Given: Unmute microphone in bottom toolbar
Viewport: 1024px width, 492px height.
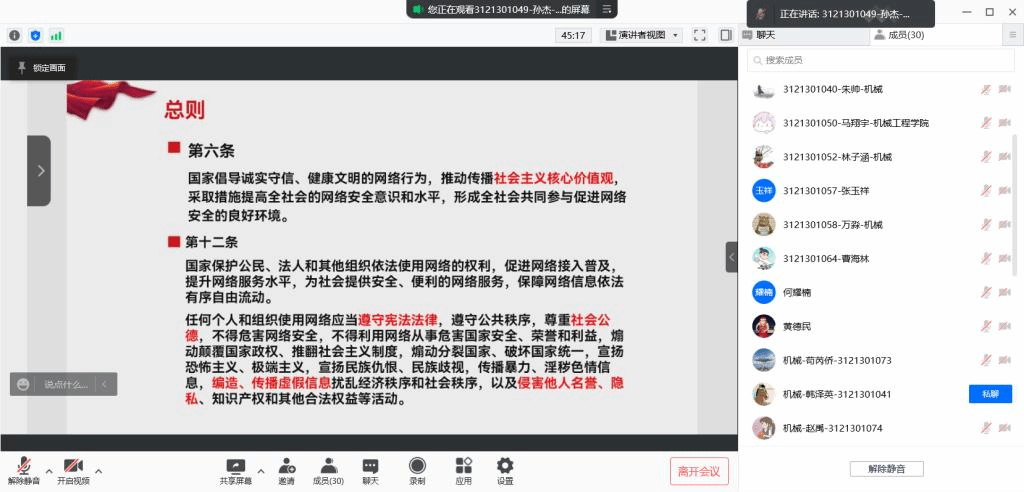Looking at the screenshot, I should coord(23,467).
